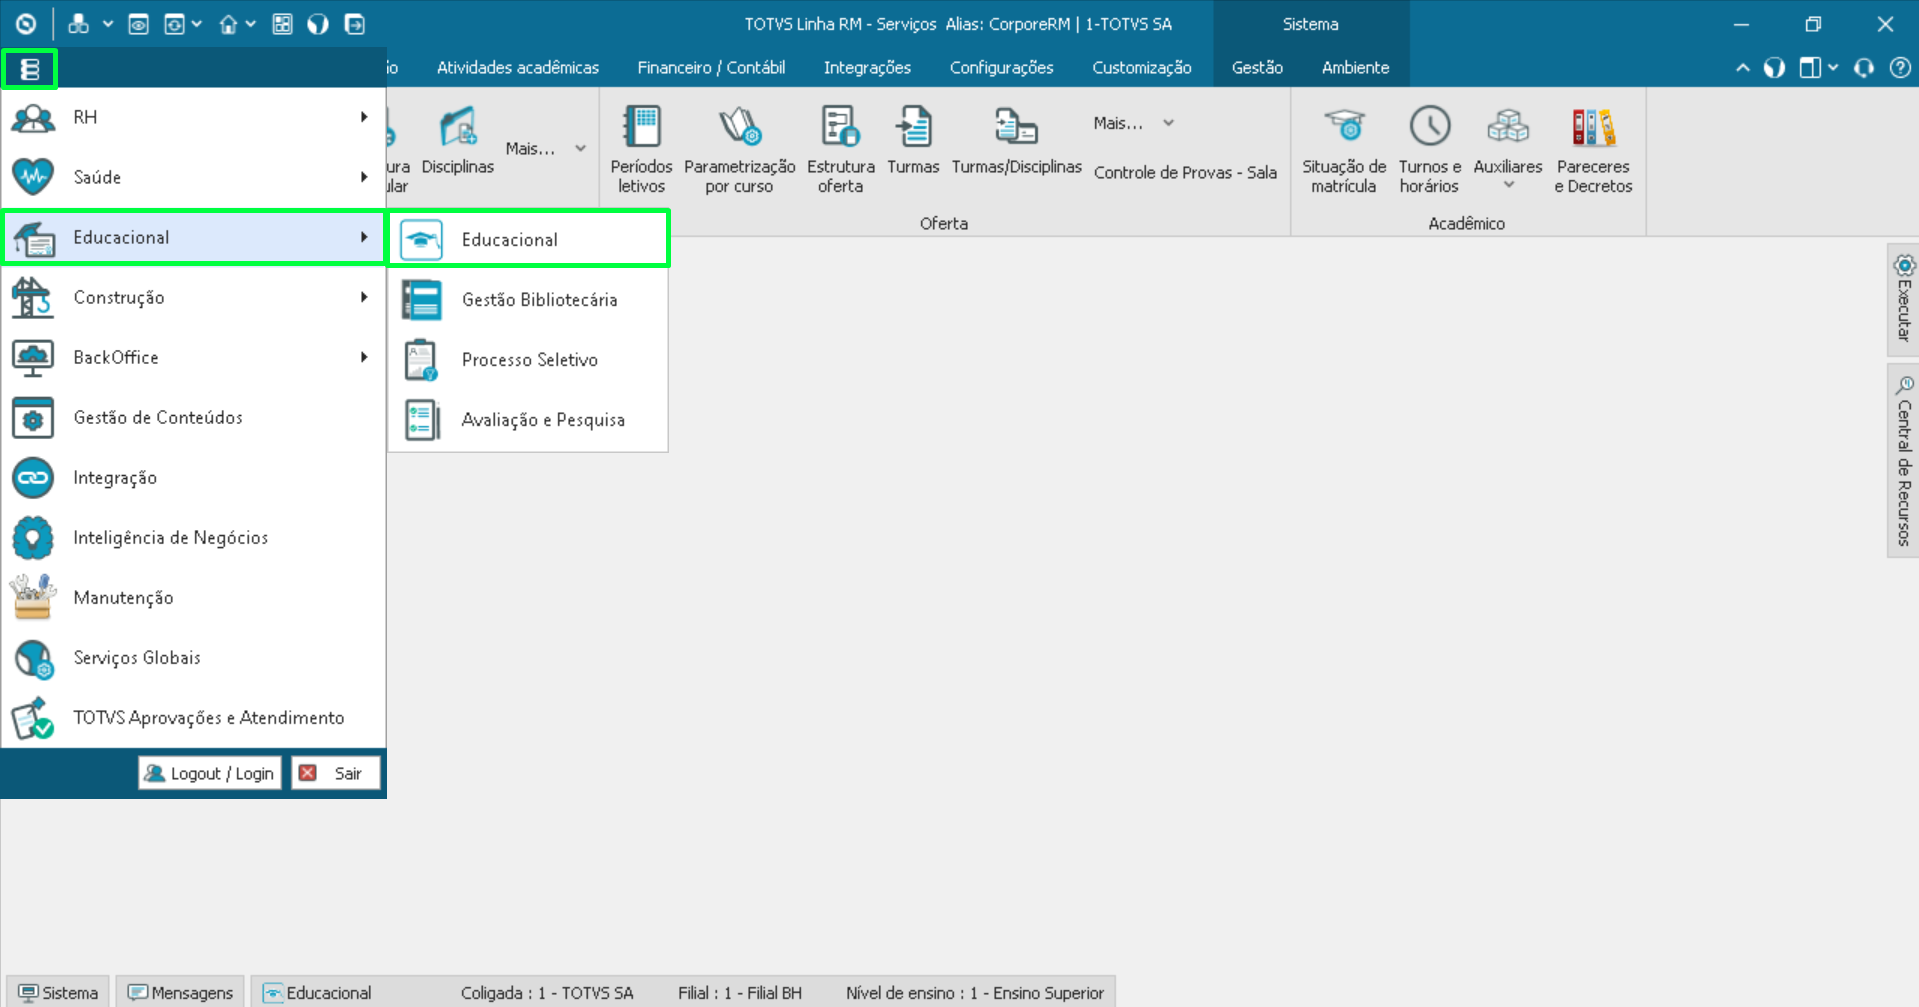This screenshot has width=1919, height=1007.
Task: Open the dropdown arrow next to the home icon
Action: tap(251, 24)
